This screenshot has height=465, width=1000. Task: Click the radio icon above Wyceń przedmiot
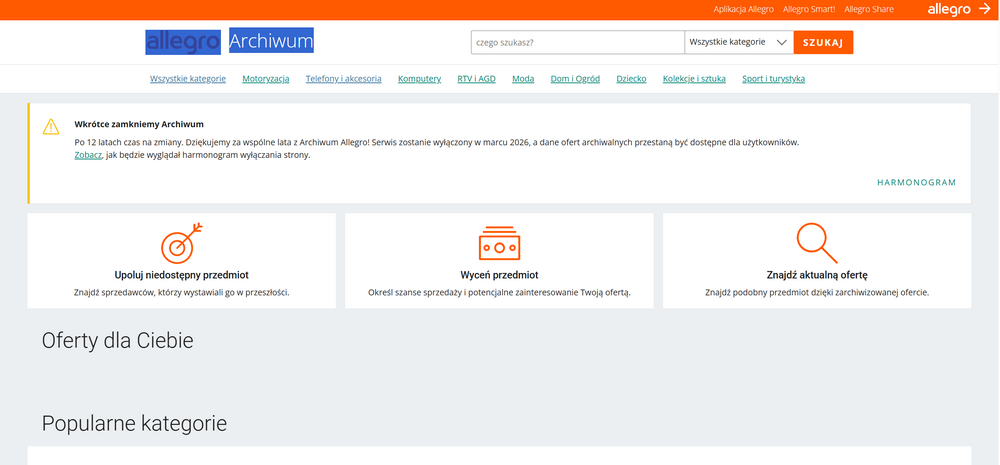pyautogui.click(x=499, y=243)
